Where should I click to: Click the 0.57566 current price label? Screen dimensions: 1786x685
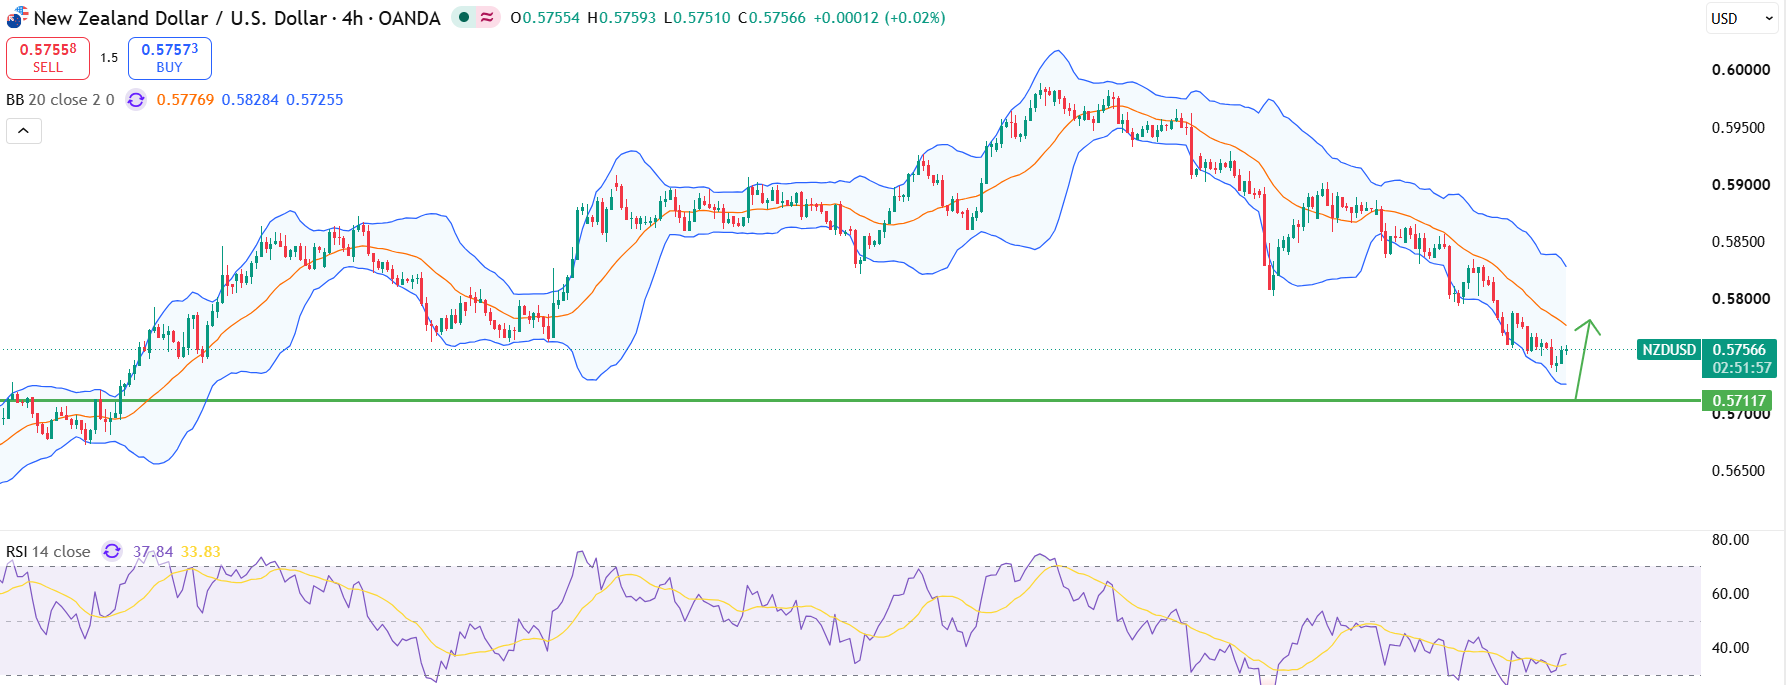(x=1739, y=350)
